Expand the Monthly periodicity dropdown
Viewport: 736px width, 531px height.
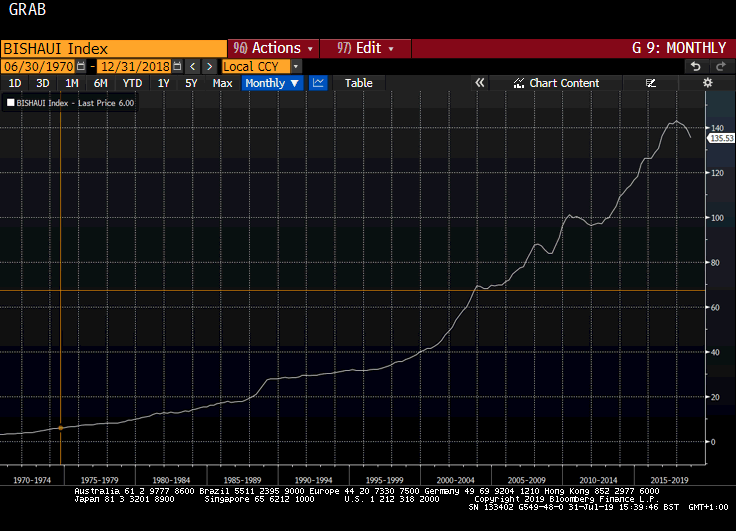click(272, 83)
